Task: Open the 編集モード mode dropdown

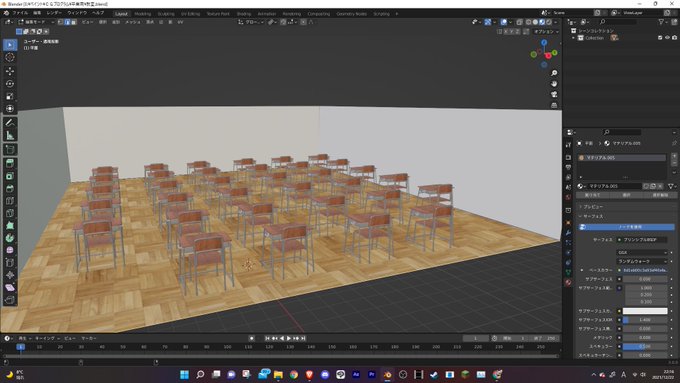Action: pyautogui.click(x=36, y=22)
